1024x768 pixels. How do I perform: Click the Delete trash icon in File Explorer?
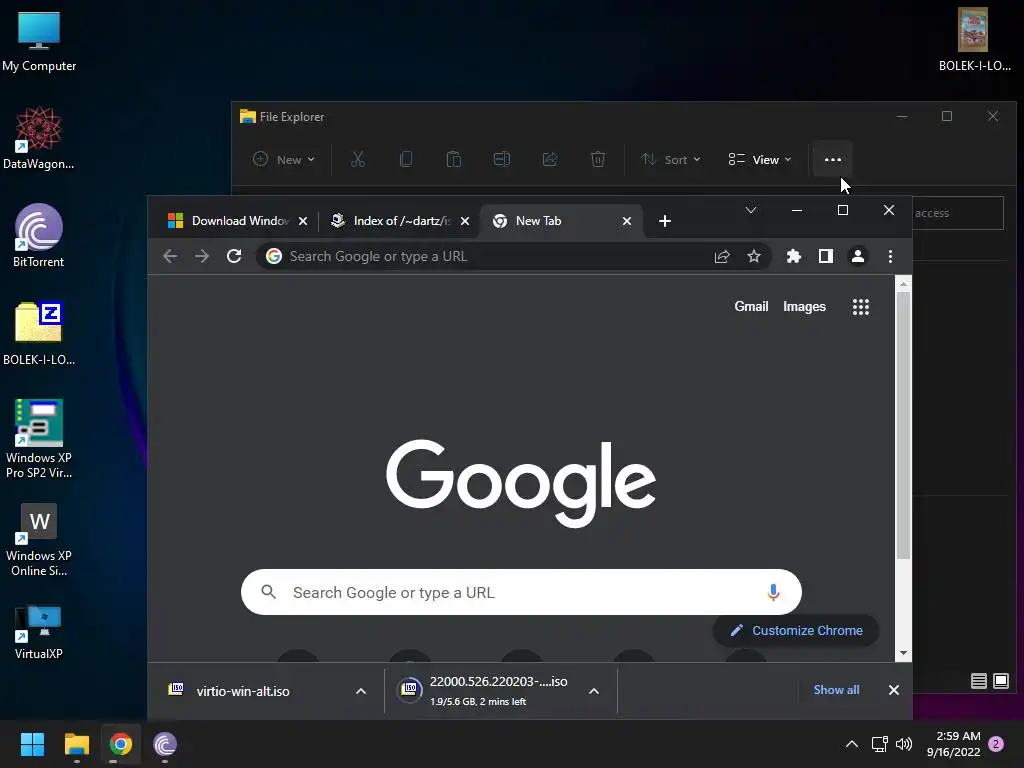(598, 159)
